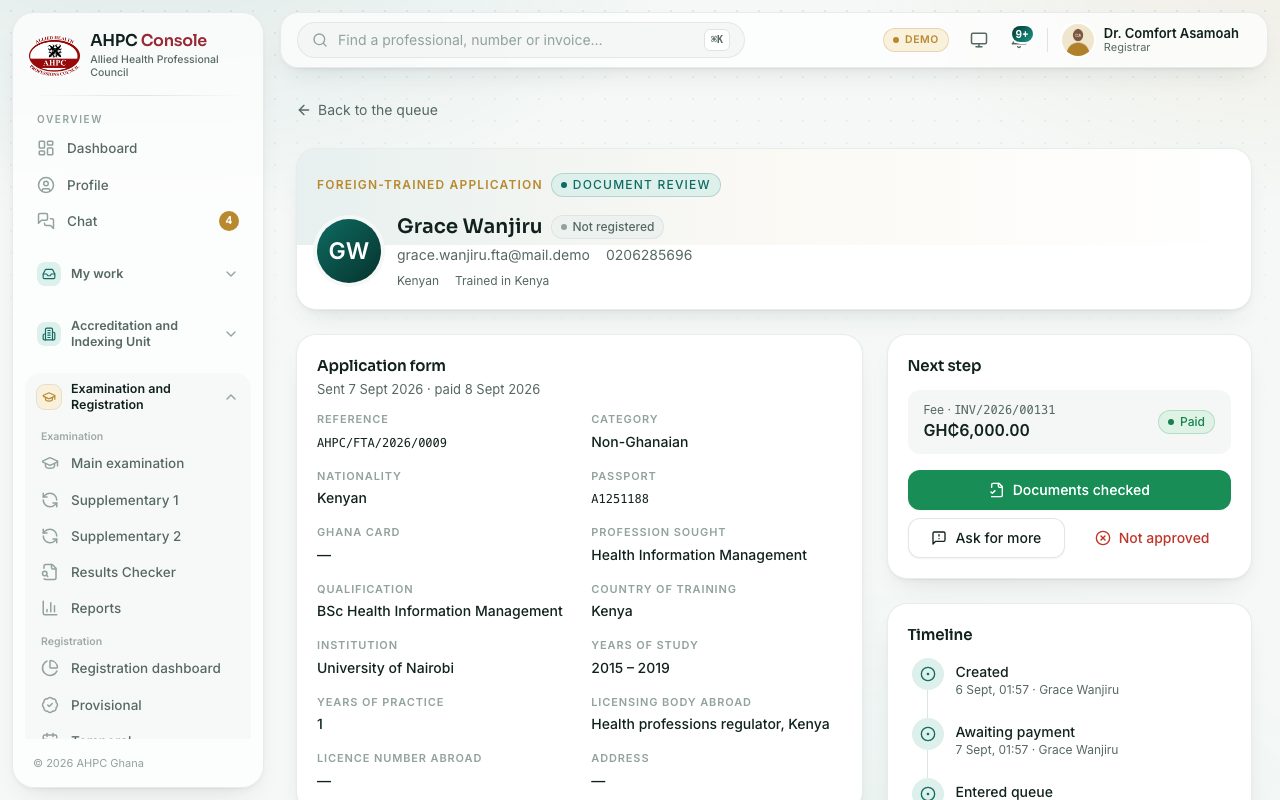Click the licensing body Health professions regulator, Kenya

[710, 724]
